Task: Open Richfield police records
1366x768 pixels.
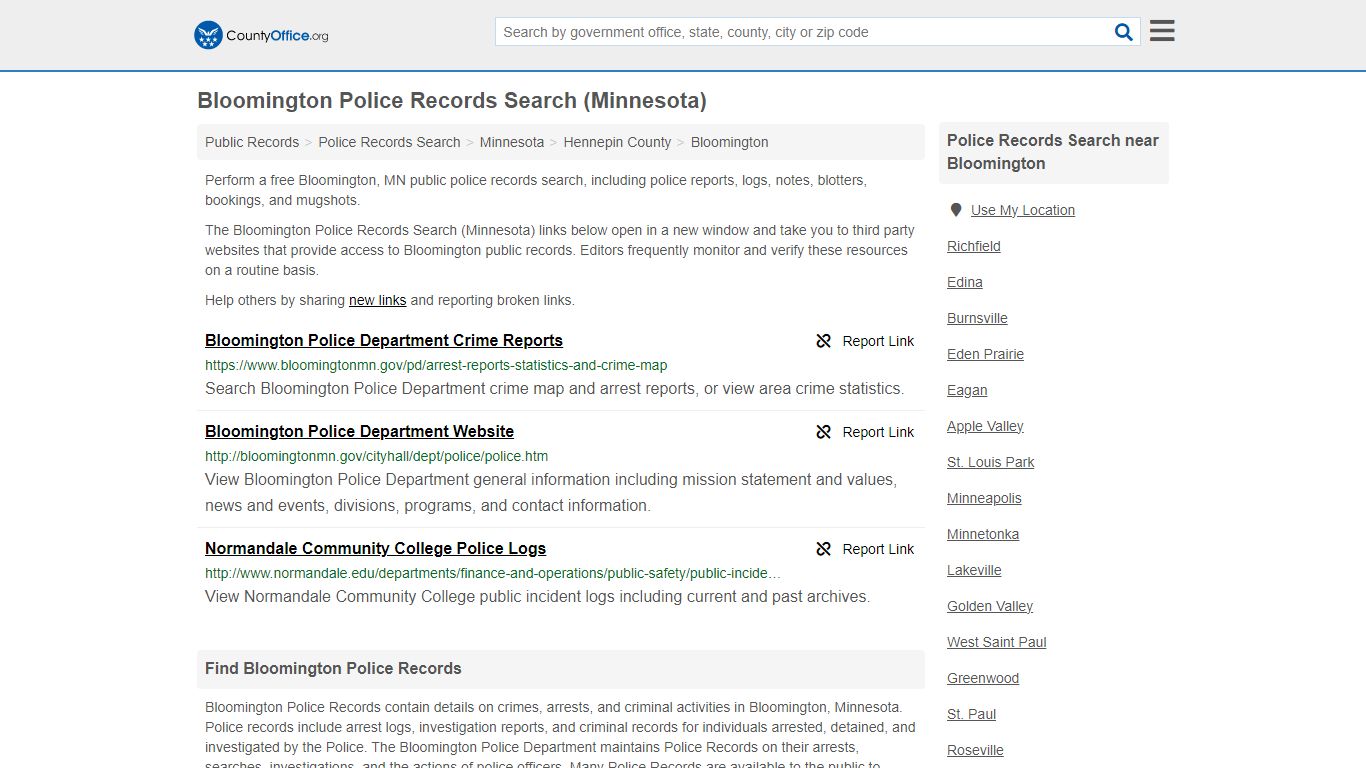Action: [974, 246]
